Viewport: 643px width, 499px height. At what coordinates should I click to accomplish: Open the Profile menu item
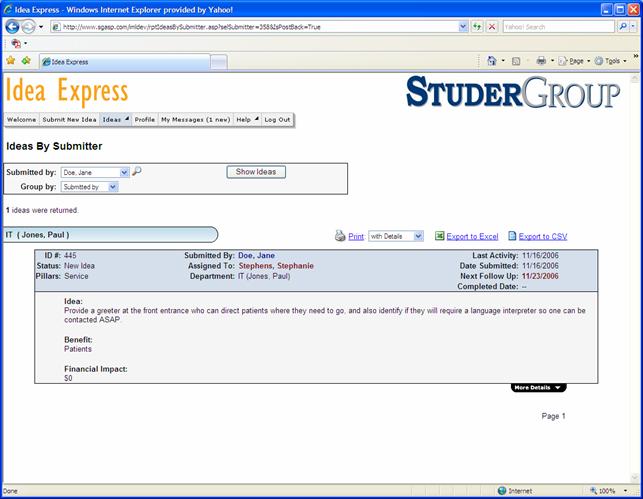point(145,120)
